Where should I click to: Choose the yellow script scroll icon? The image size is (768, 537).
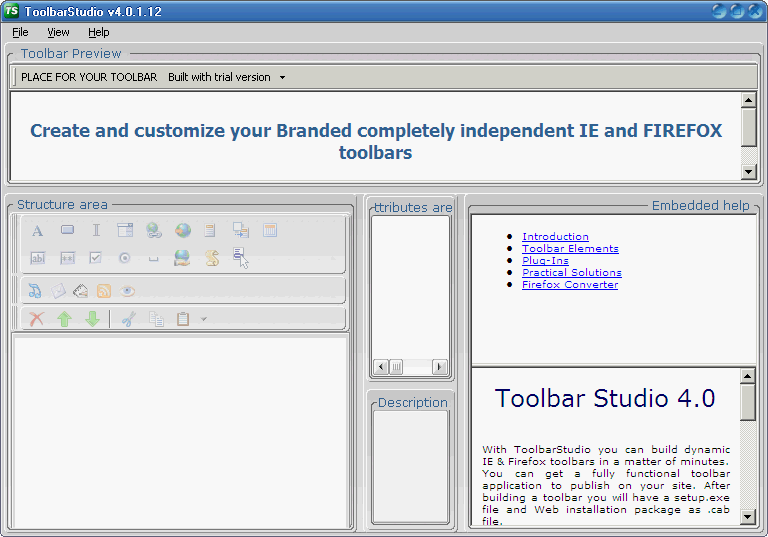tap(212, 258)
